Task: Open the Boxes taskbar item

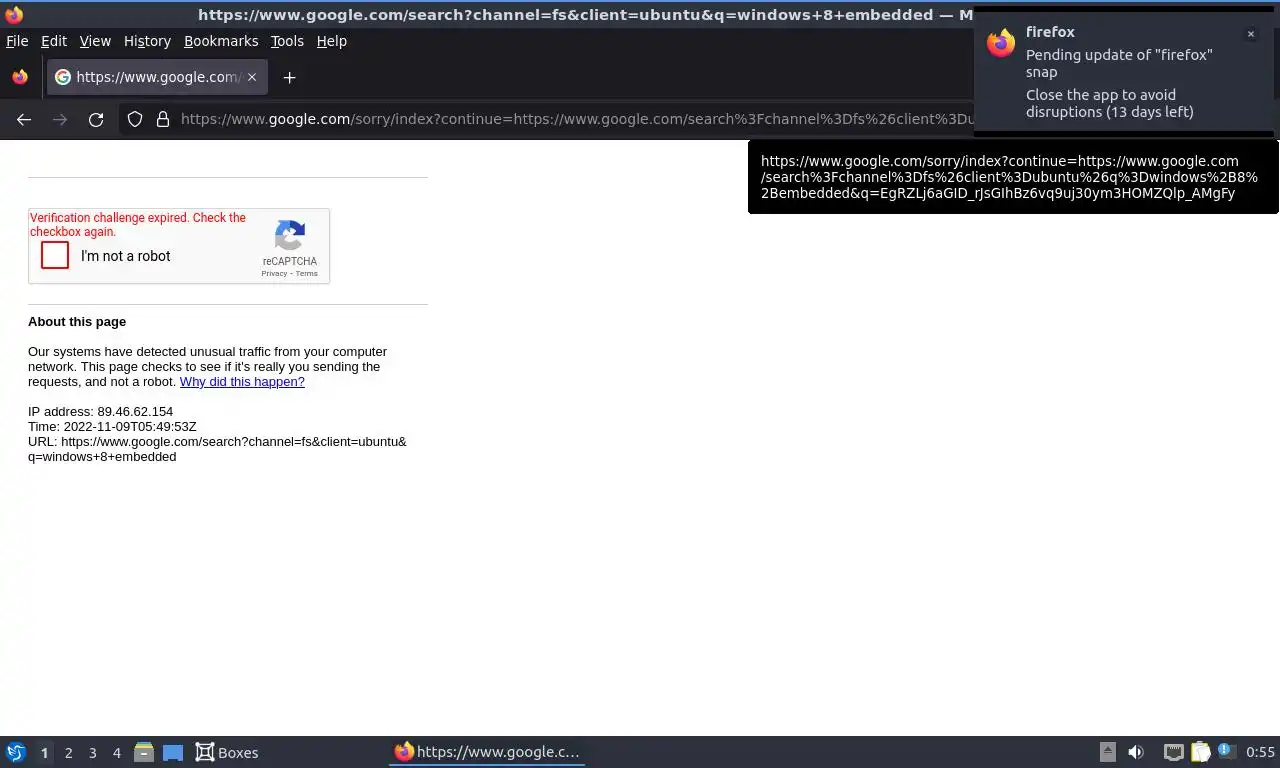Action: (227, 752)
